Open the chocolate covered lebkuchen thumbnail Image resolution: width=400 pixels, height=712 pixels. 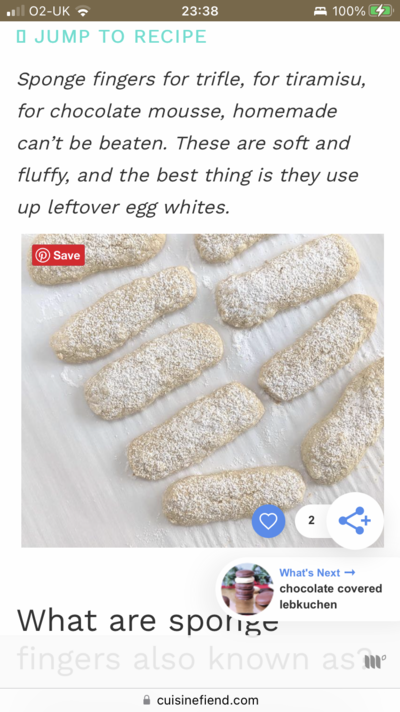point(247,589)
